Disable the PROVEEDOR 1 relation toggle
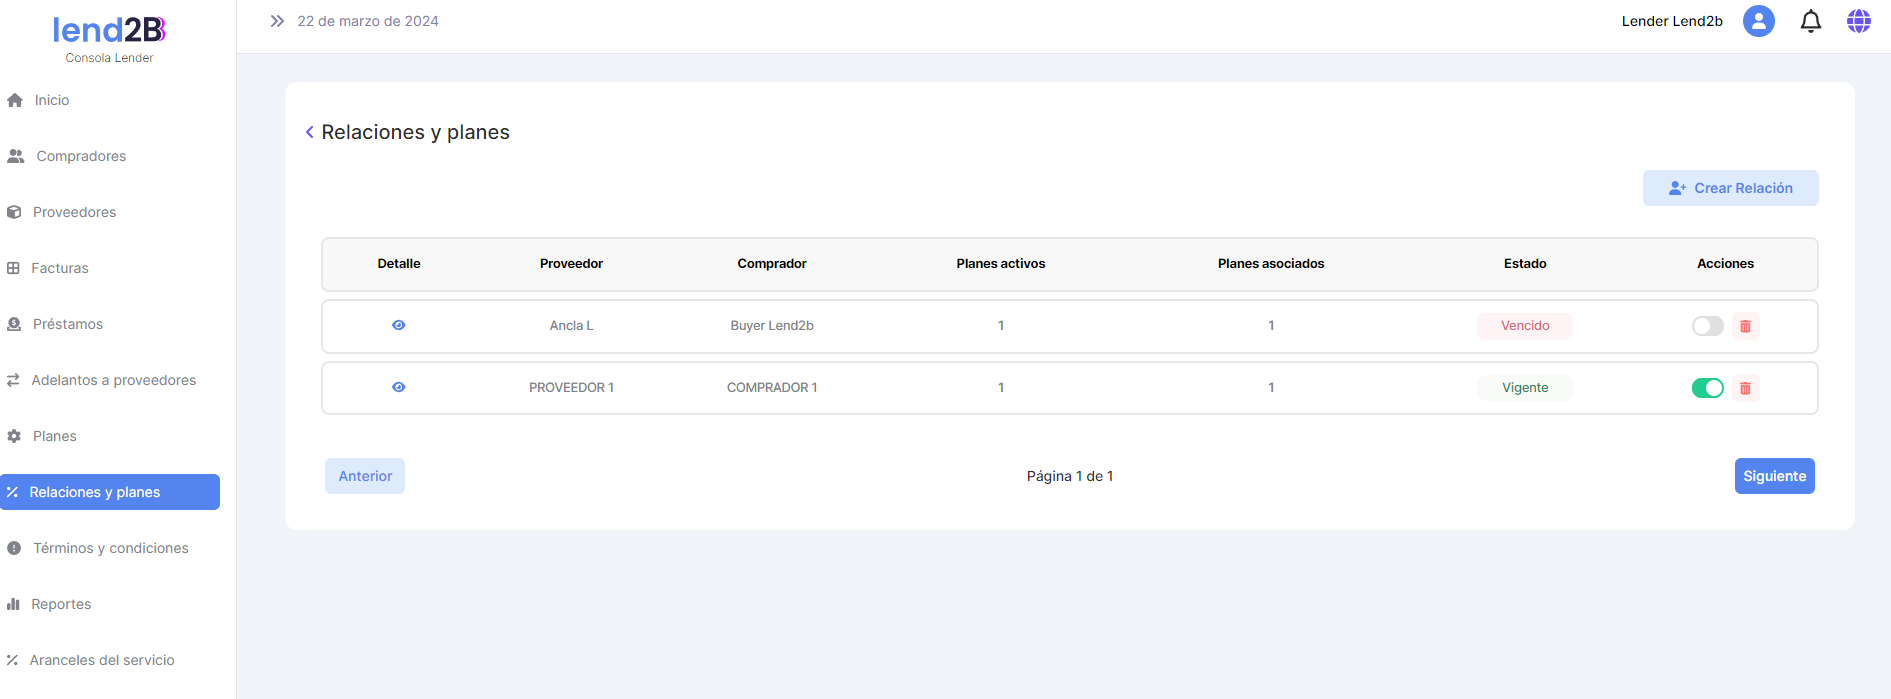The height and width of the screenshot is (699, 1891). click(1707, 388)
